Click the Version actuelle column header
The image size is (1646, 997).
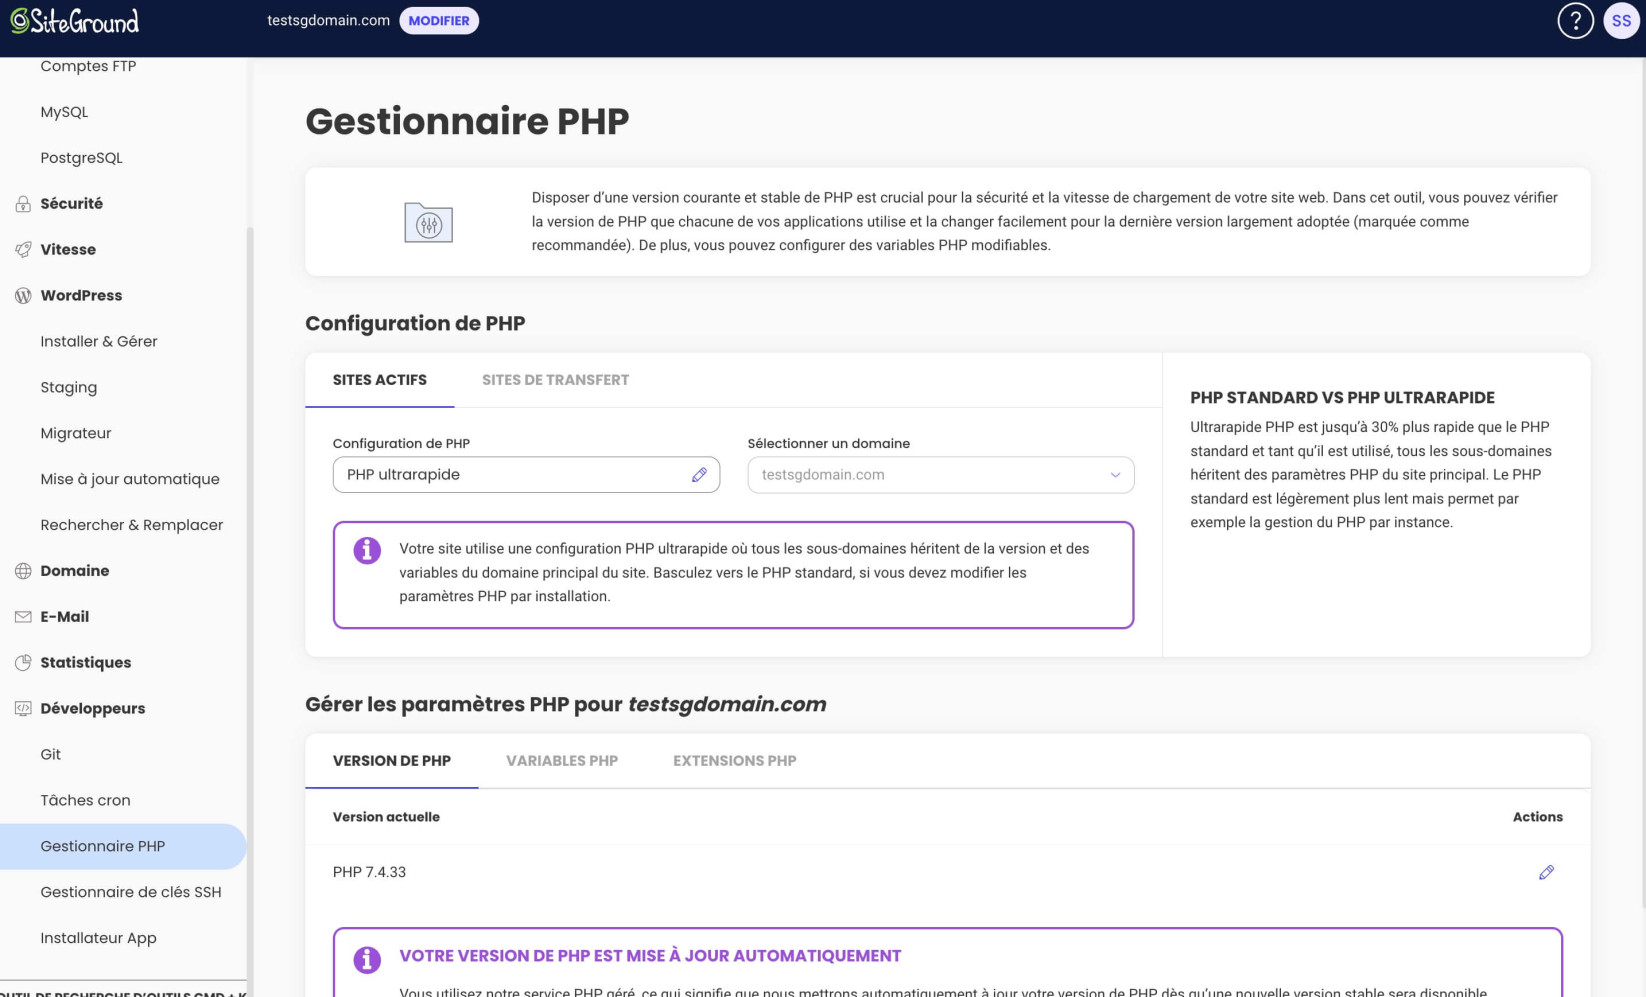coord(386,817)
